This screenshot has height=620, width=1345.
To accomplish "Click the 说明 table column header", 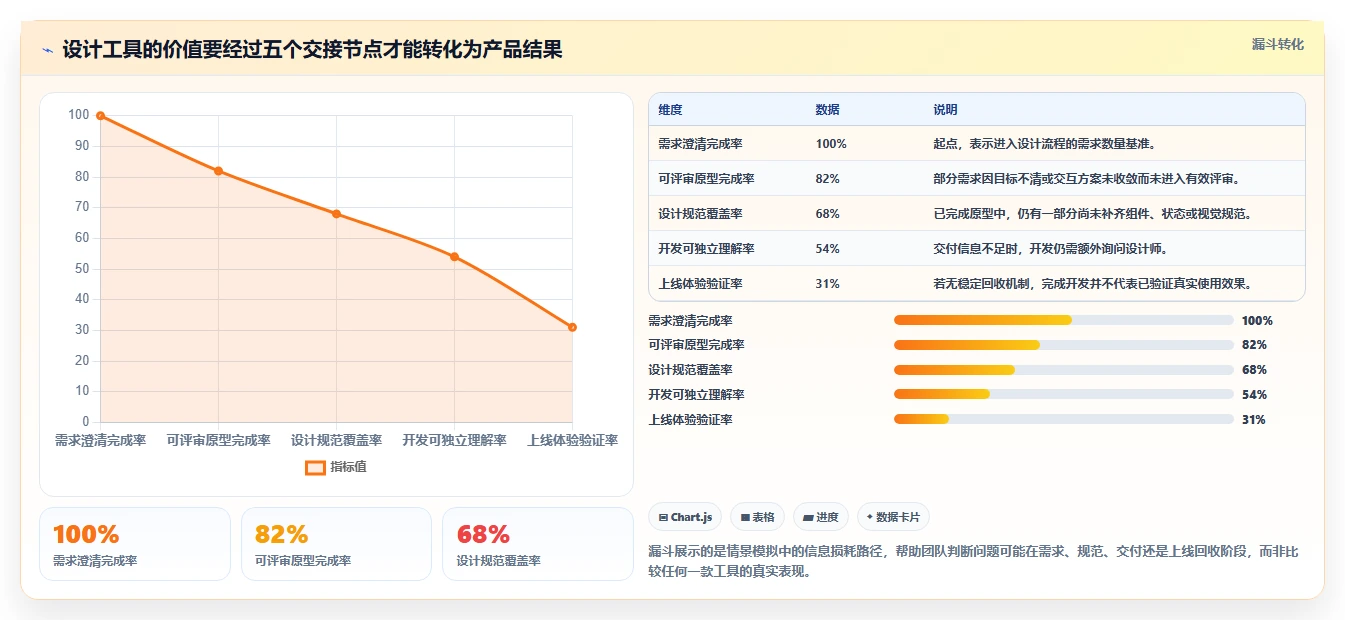I will tap(945, 110).
